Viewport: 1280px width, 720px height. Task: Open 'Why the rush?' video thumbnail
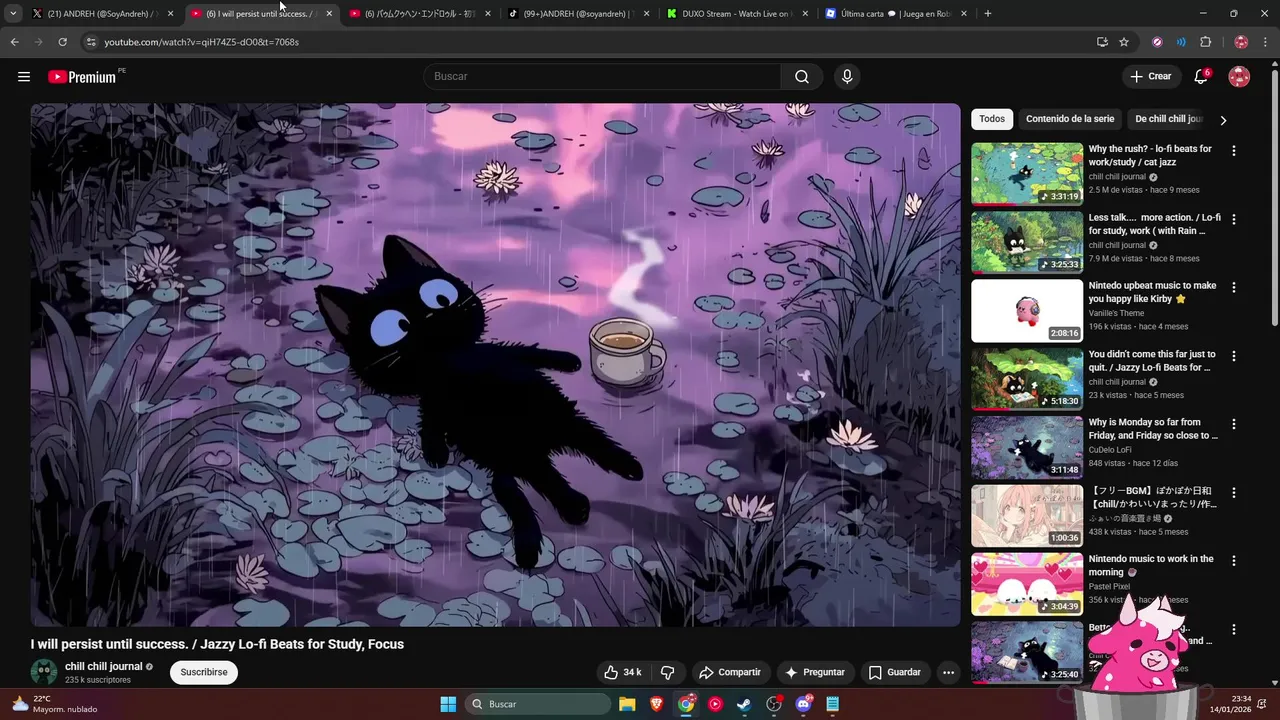point(1027,174)
